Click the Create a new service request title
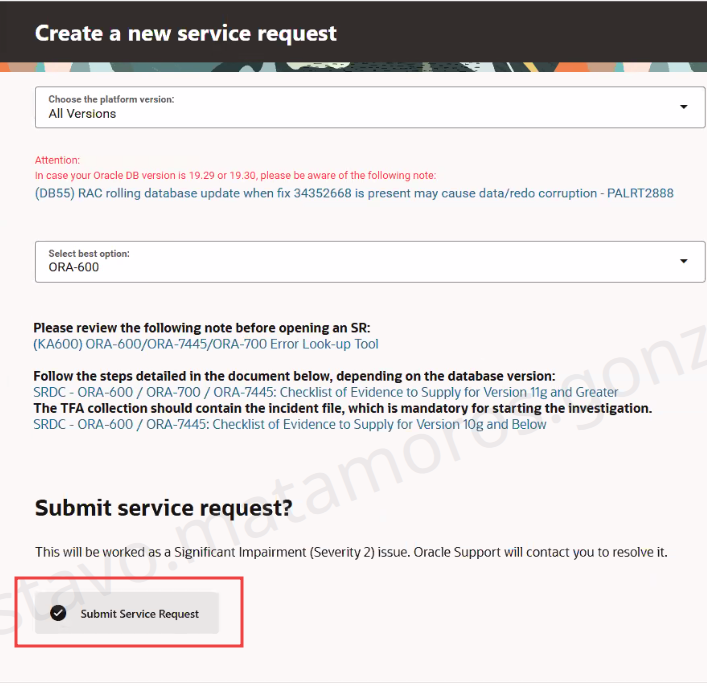The image size is (707, 686). (186, 33)
